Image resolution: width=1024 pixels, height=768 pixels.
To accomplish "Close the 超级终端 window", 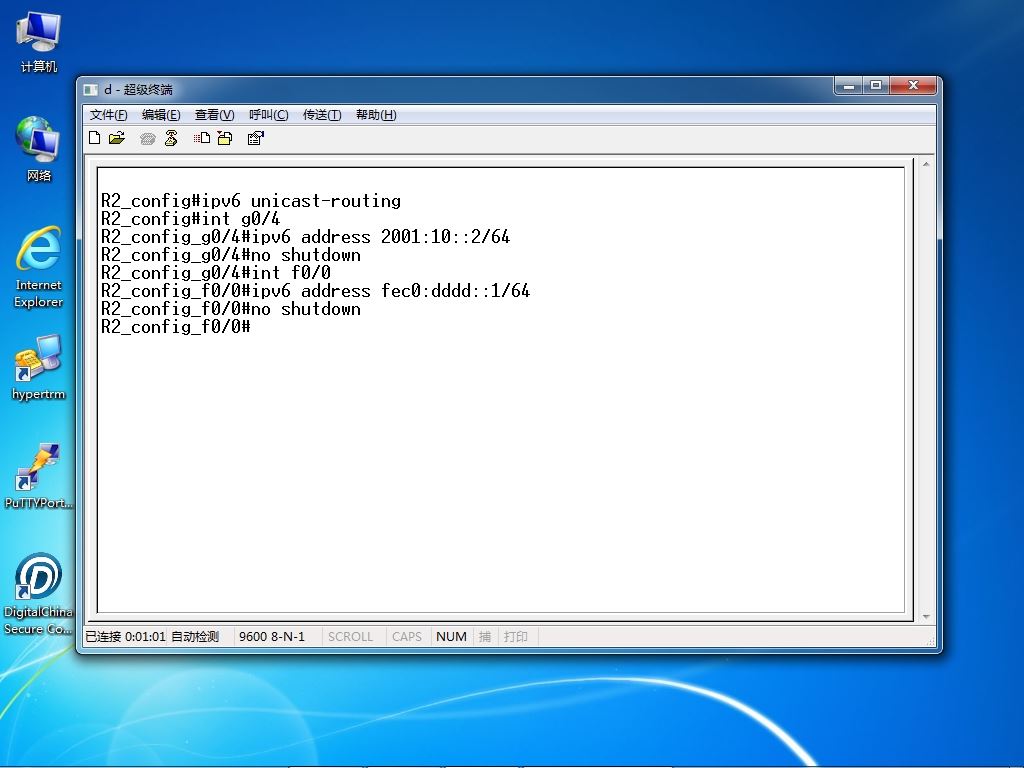I will (914, 86).
